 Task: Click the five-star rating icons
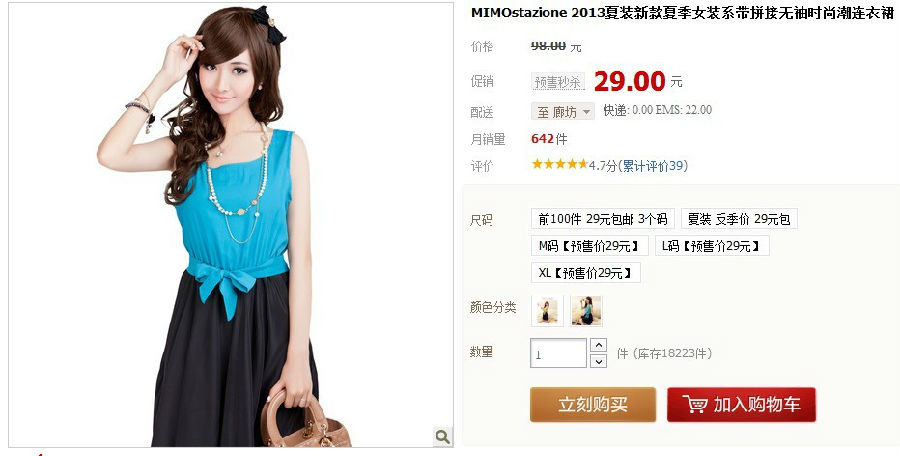(x=560, y=165)
